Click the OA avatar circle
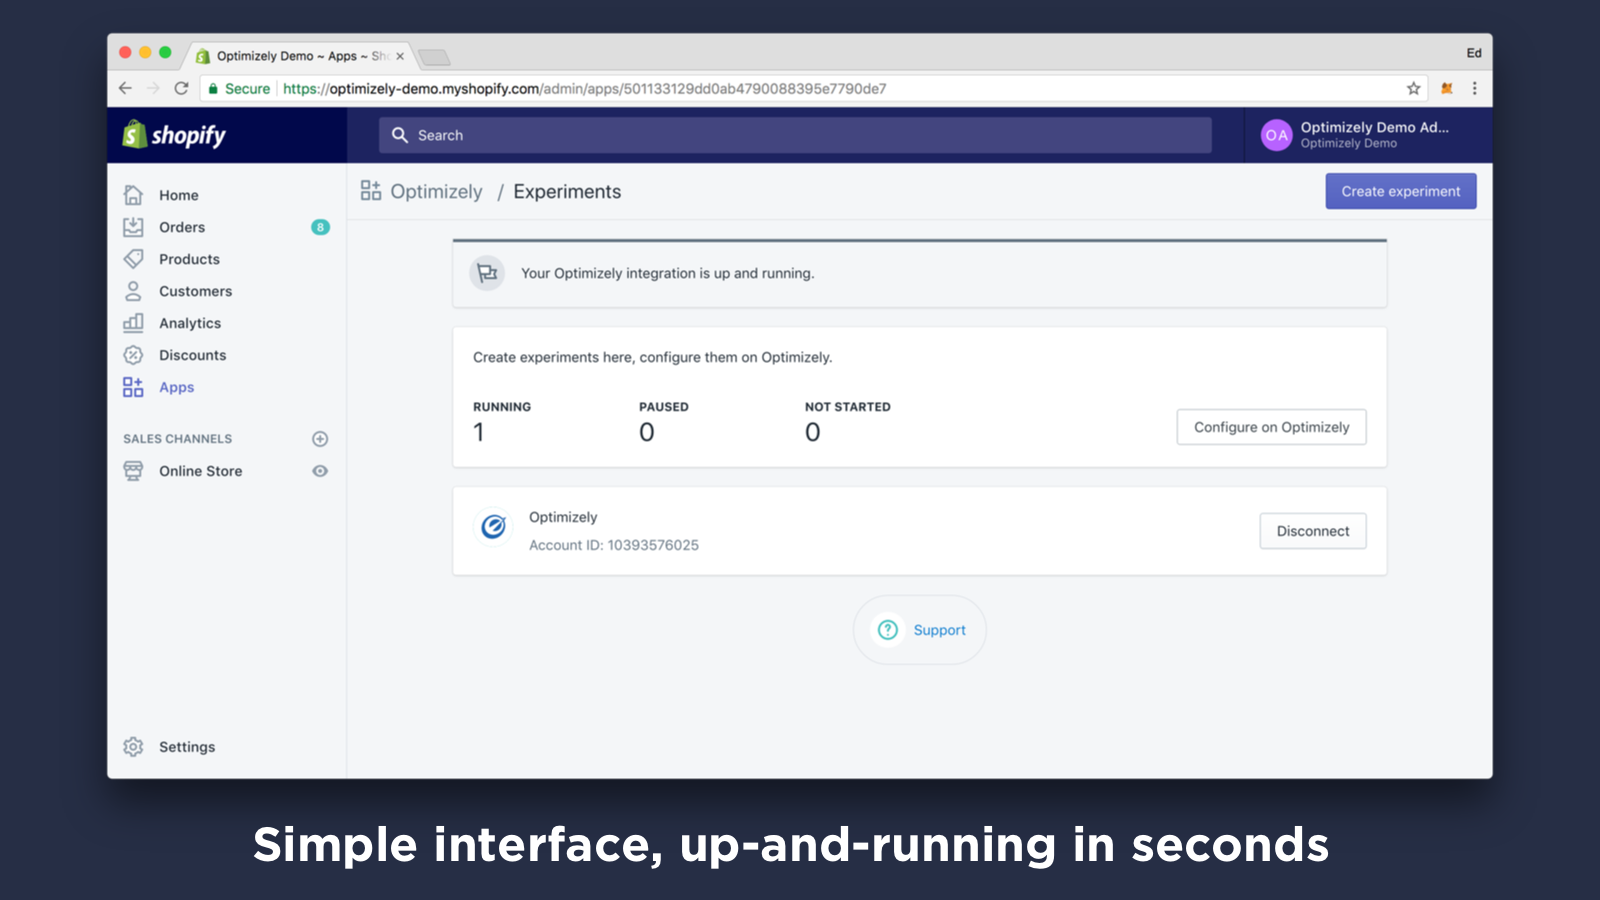The width and height of the screenshot is (1600, 900). pyautogui.click(x=1275, y=135)
